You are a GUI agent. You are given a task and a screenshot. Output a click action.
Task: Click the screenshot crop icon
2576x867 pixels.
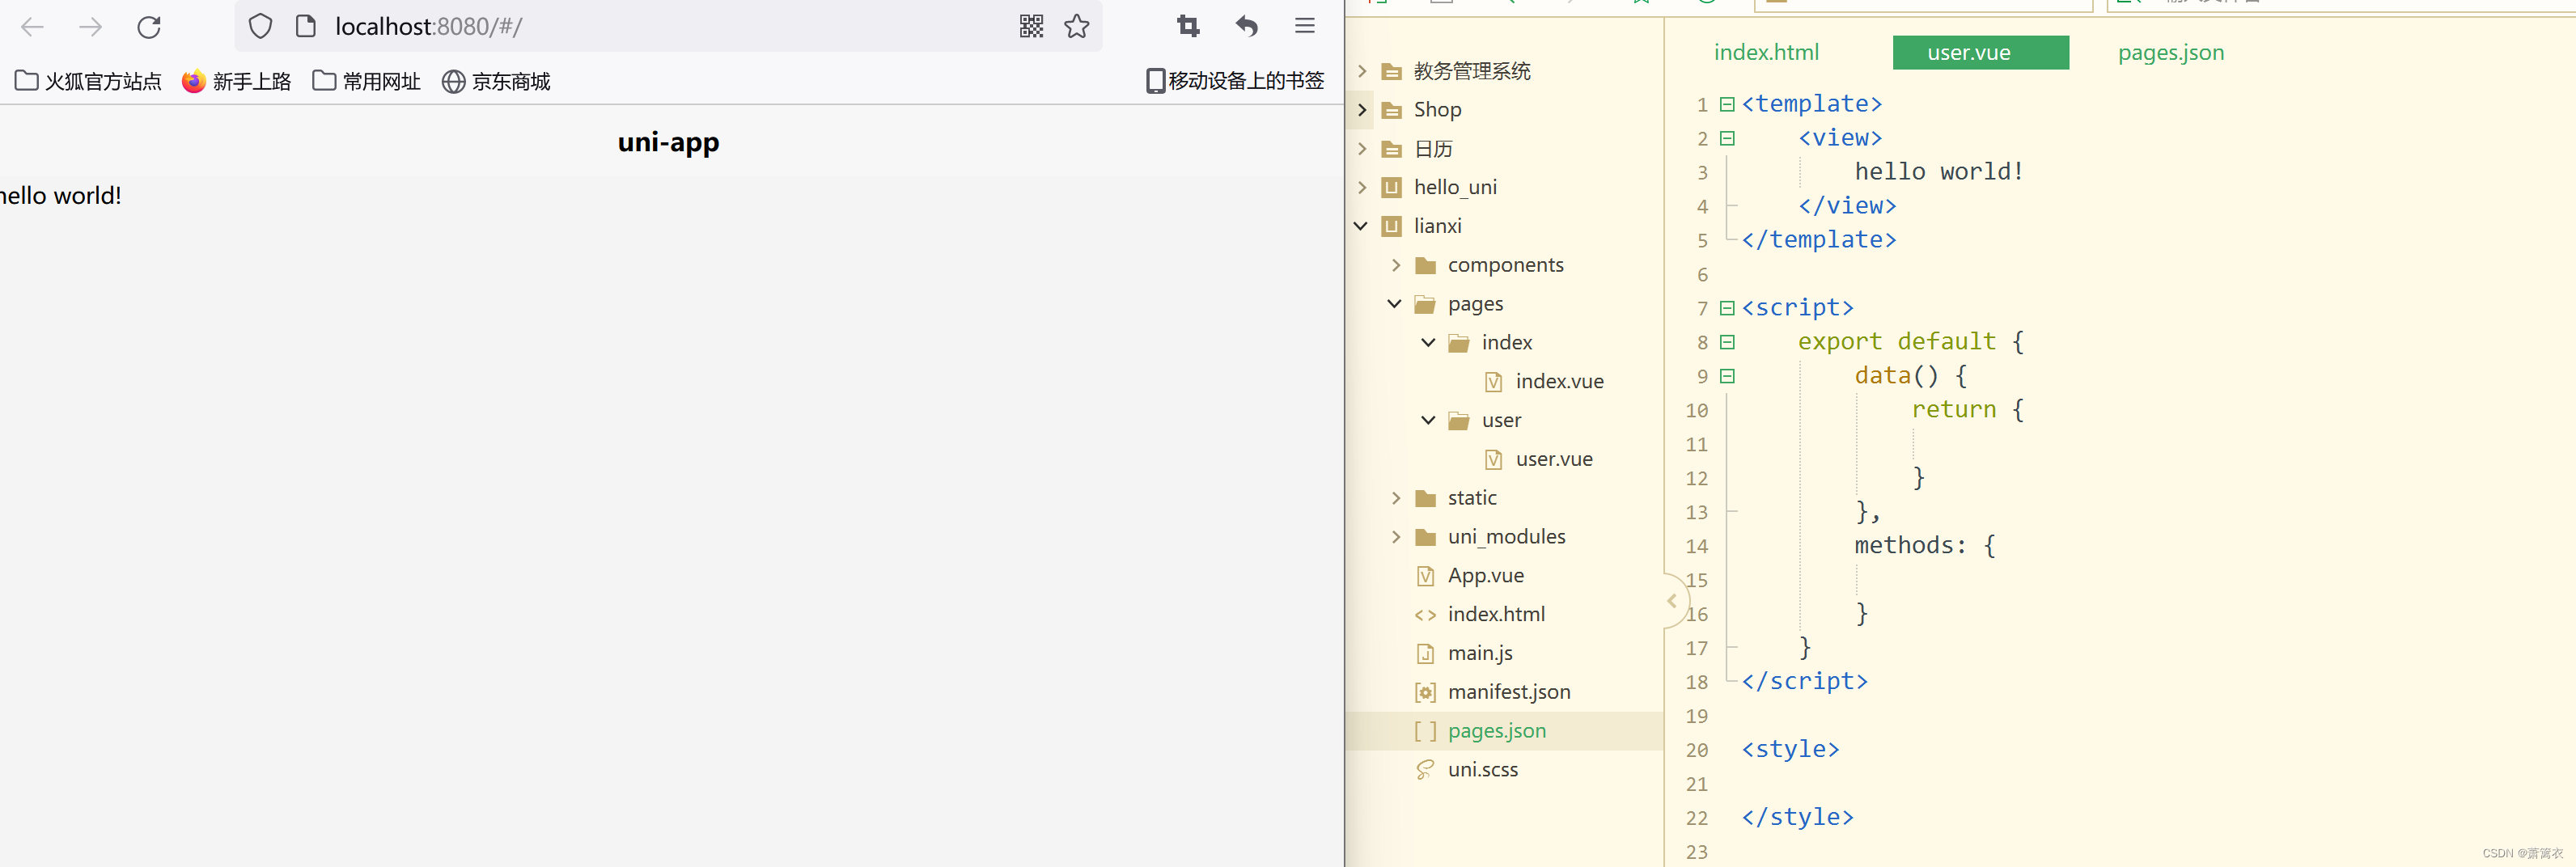(x=1188, y=26)
